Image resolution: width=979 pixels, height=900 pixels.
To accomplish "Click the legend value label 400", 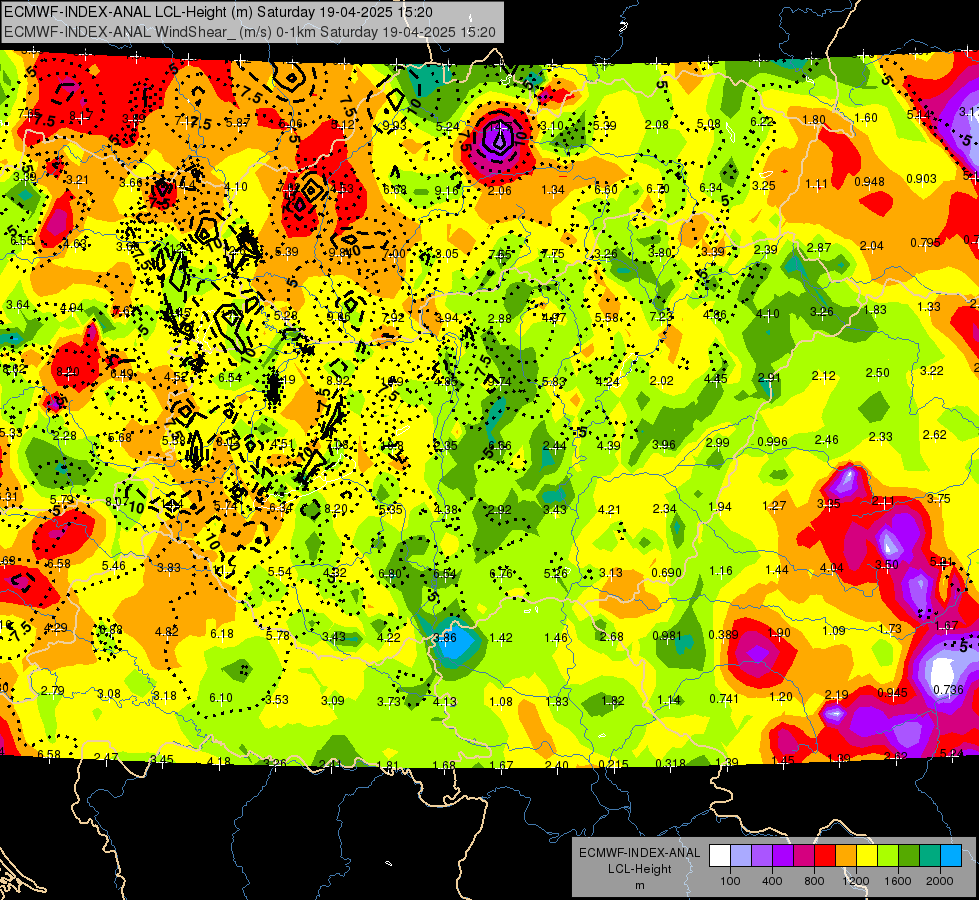I will point(772,881).
